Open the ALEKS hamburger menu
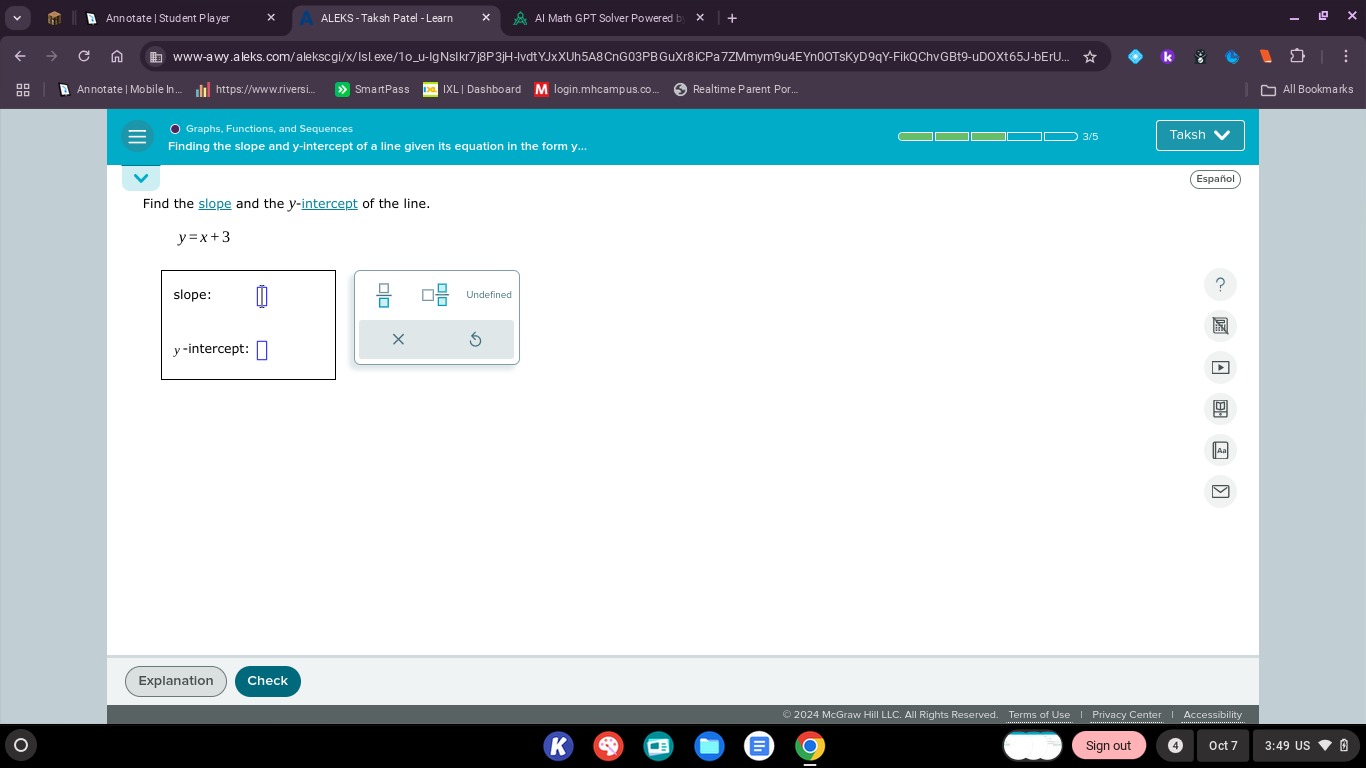This screenshot has width=1366, height=768. coord(138,136)
